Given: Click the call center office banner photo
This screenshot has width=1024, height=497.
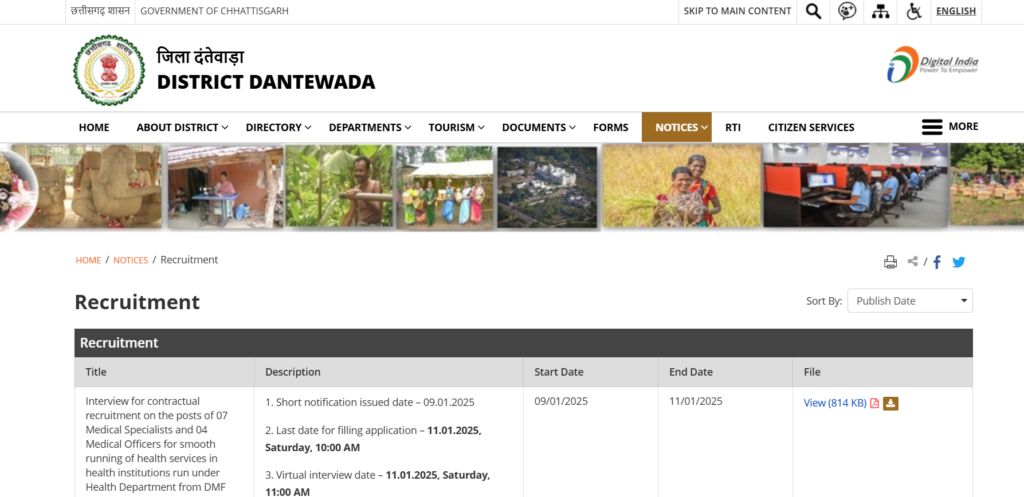Looking at the screenshot, I should click(x=856, y=185).
